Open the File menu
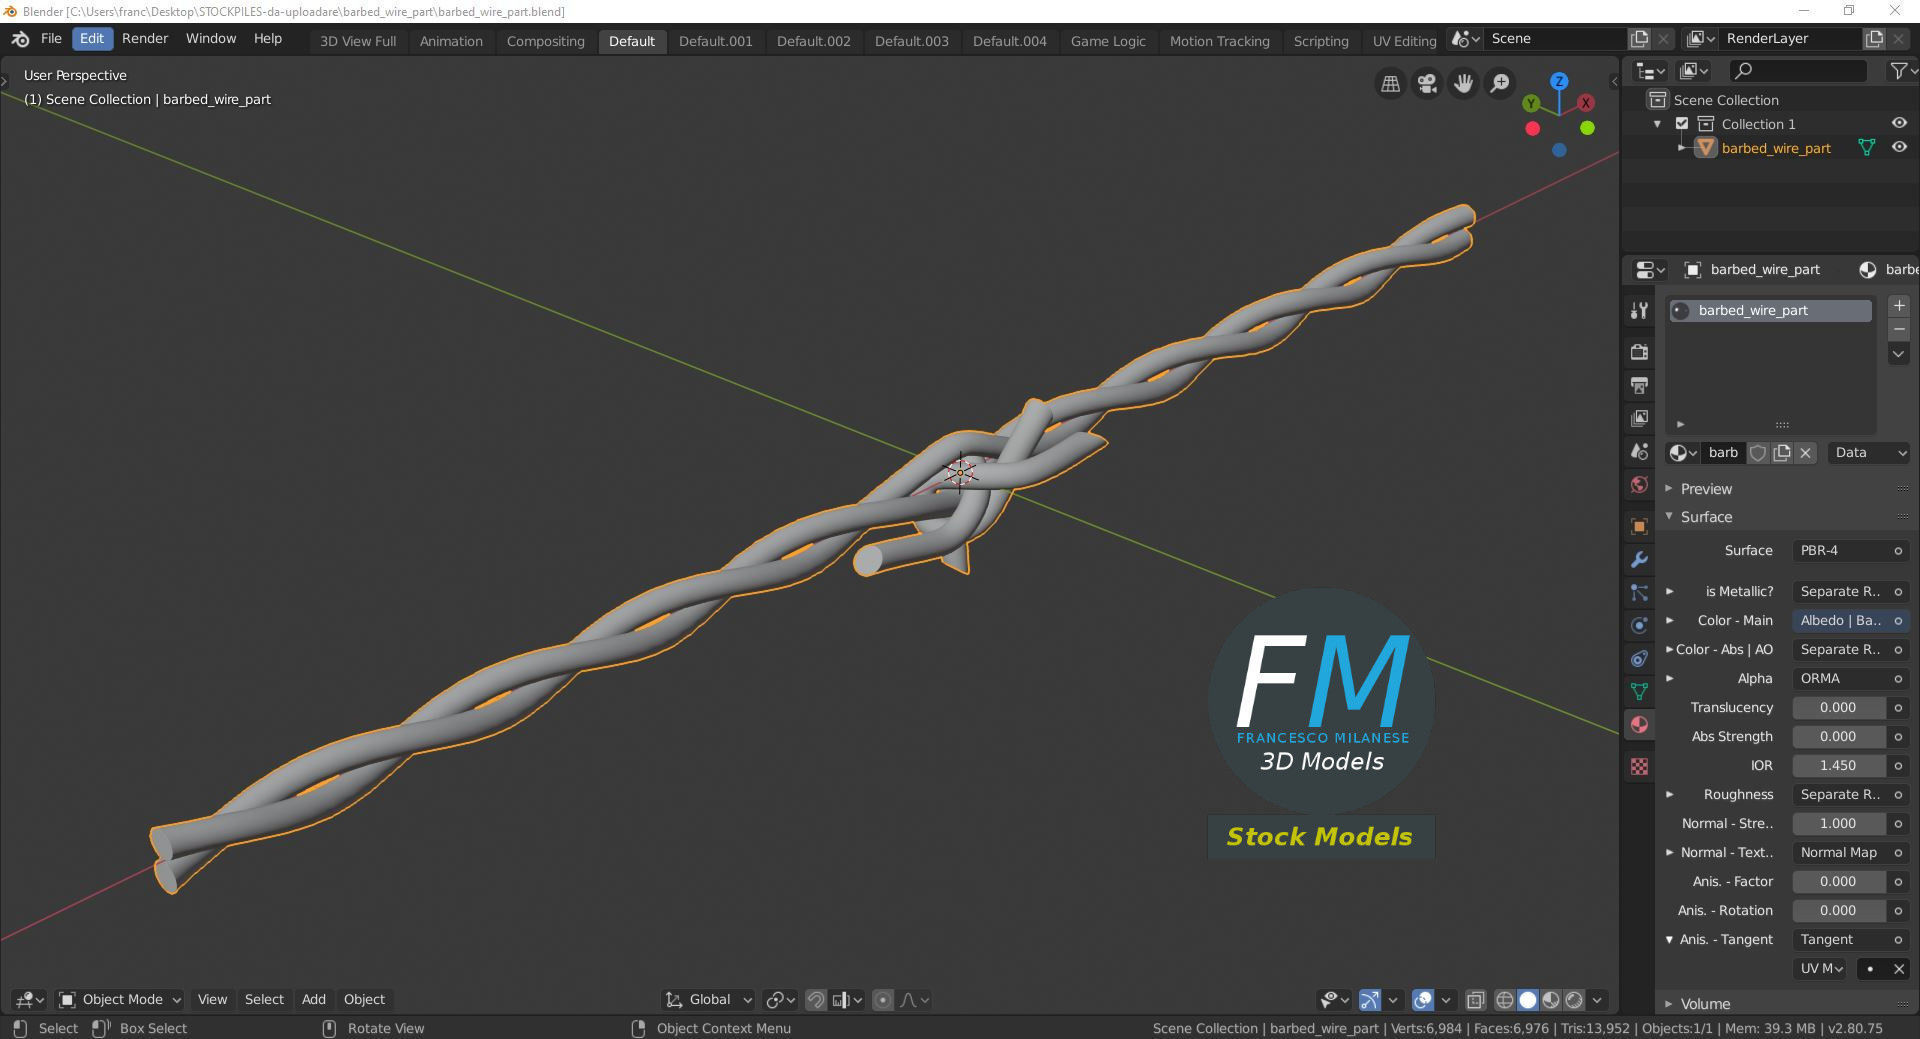This screenshot has height=1039, width=1920. (x=51, y=39)
